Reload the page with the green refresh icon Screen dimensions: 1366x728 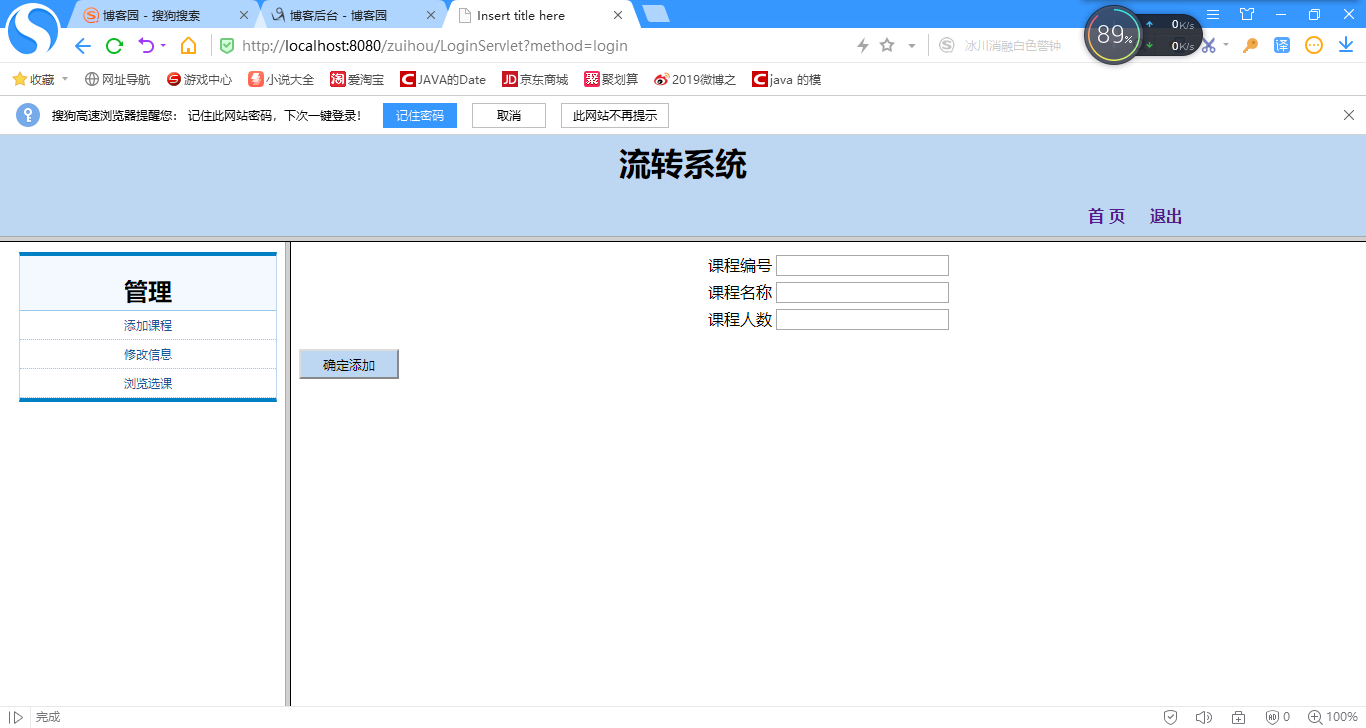pyautogui.click(x=114, y=46)
